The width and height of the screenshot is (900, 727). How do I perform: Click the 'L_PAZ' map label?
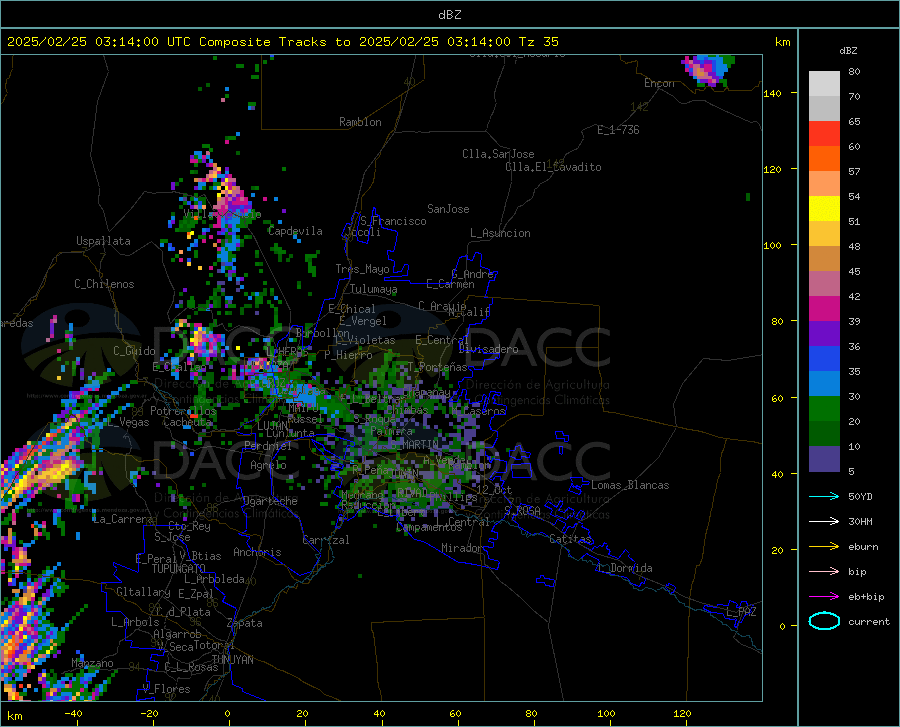click(741, 612)
